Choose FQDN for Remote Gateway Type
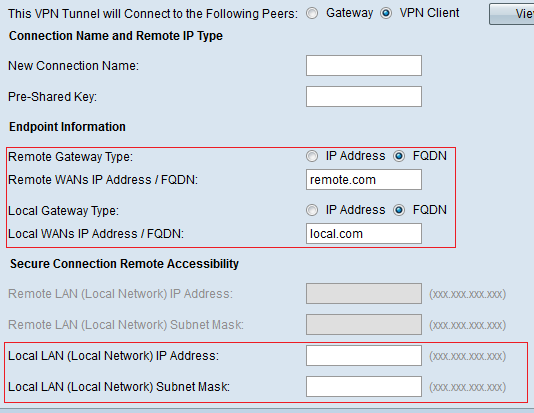 [399, 156]
